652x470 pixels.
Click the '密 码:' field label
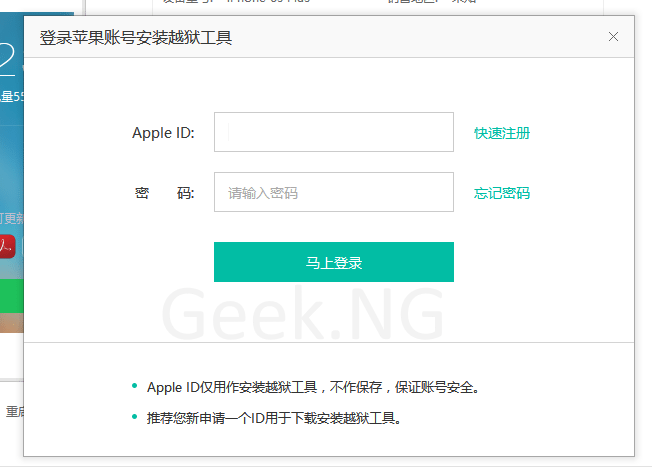[x=165, y=193]
